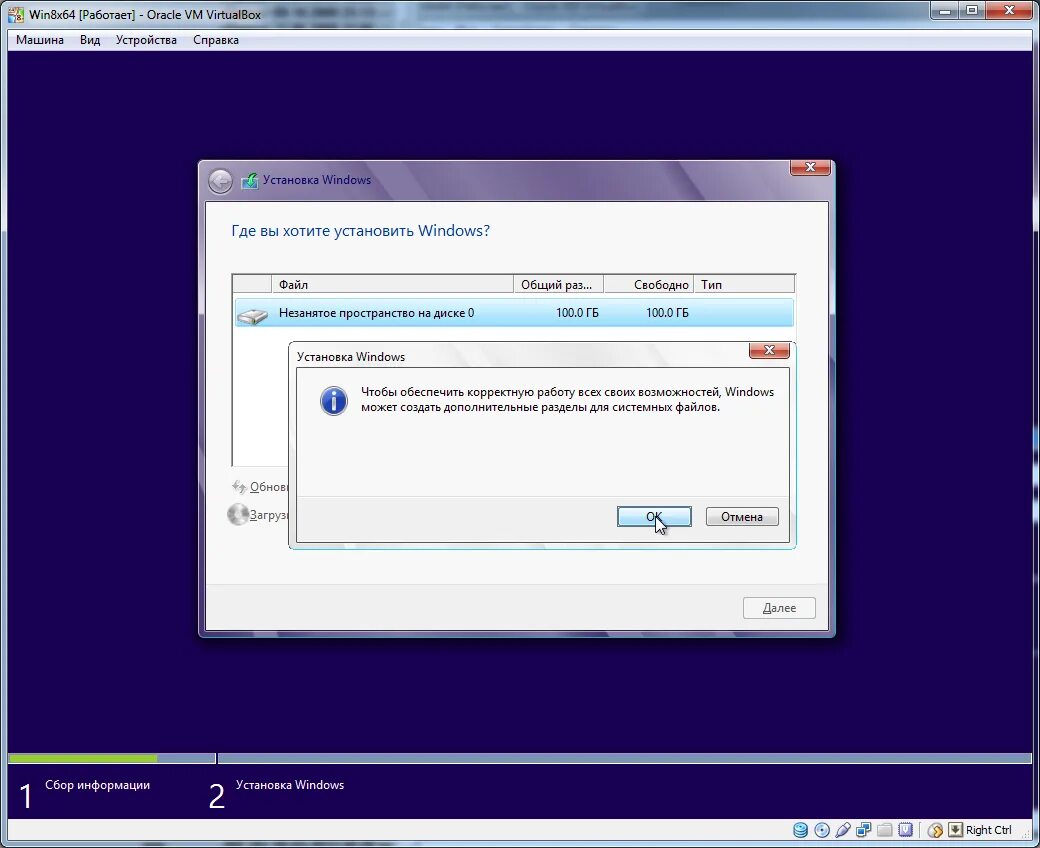1040x848 pixels.
Task: Click the Обновить link
Action: [x=269, y=487]
